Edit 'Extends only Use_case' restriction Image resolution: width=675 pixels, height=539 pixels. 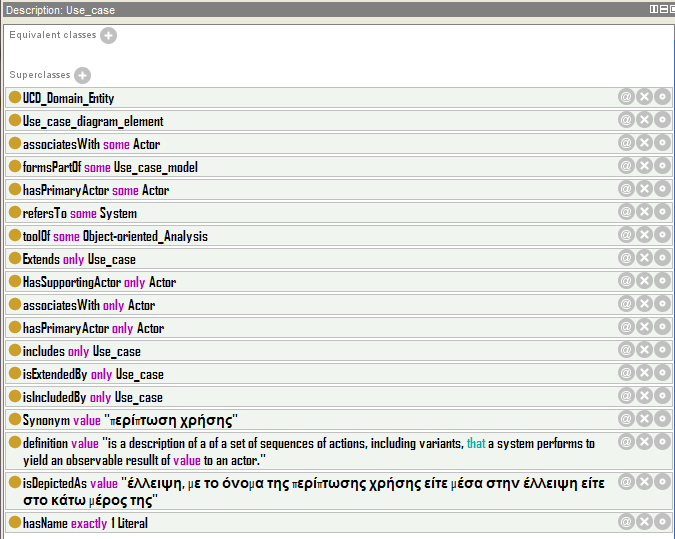[663, 258]
